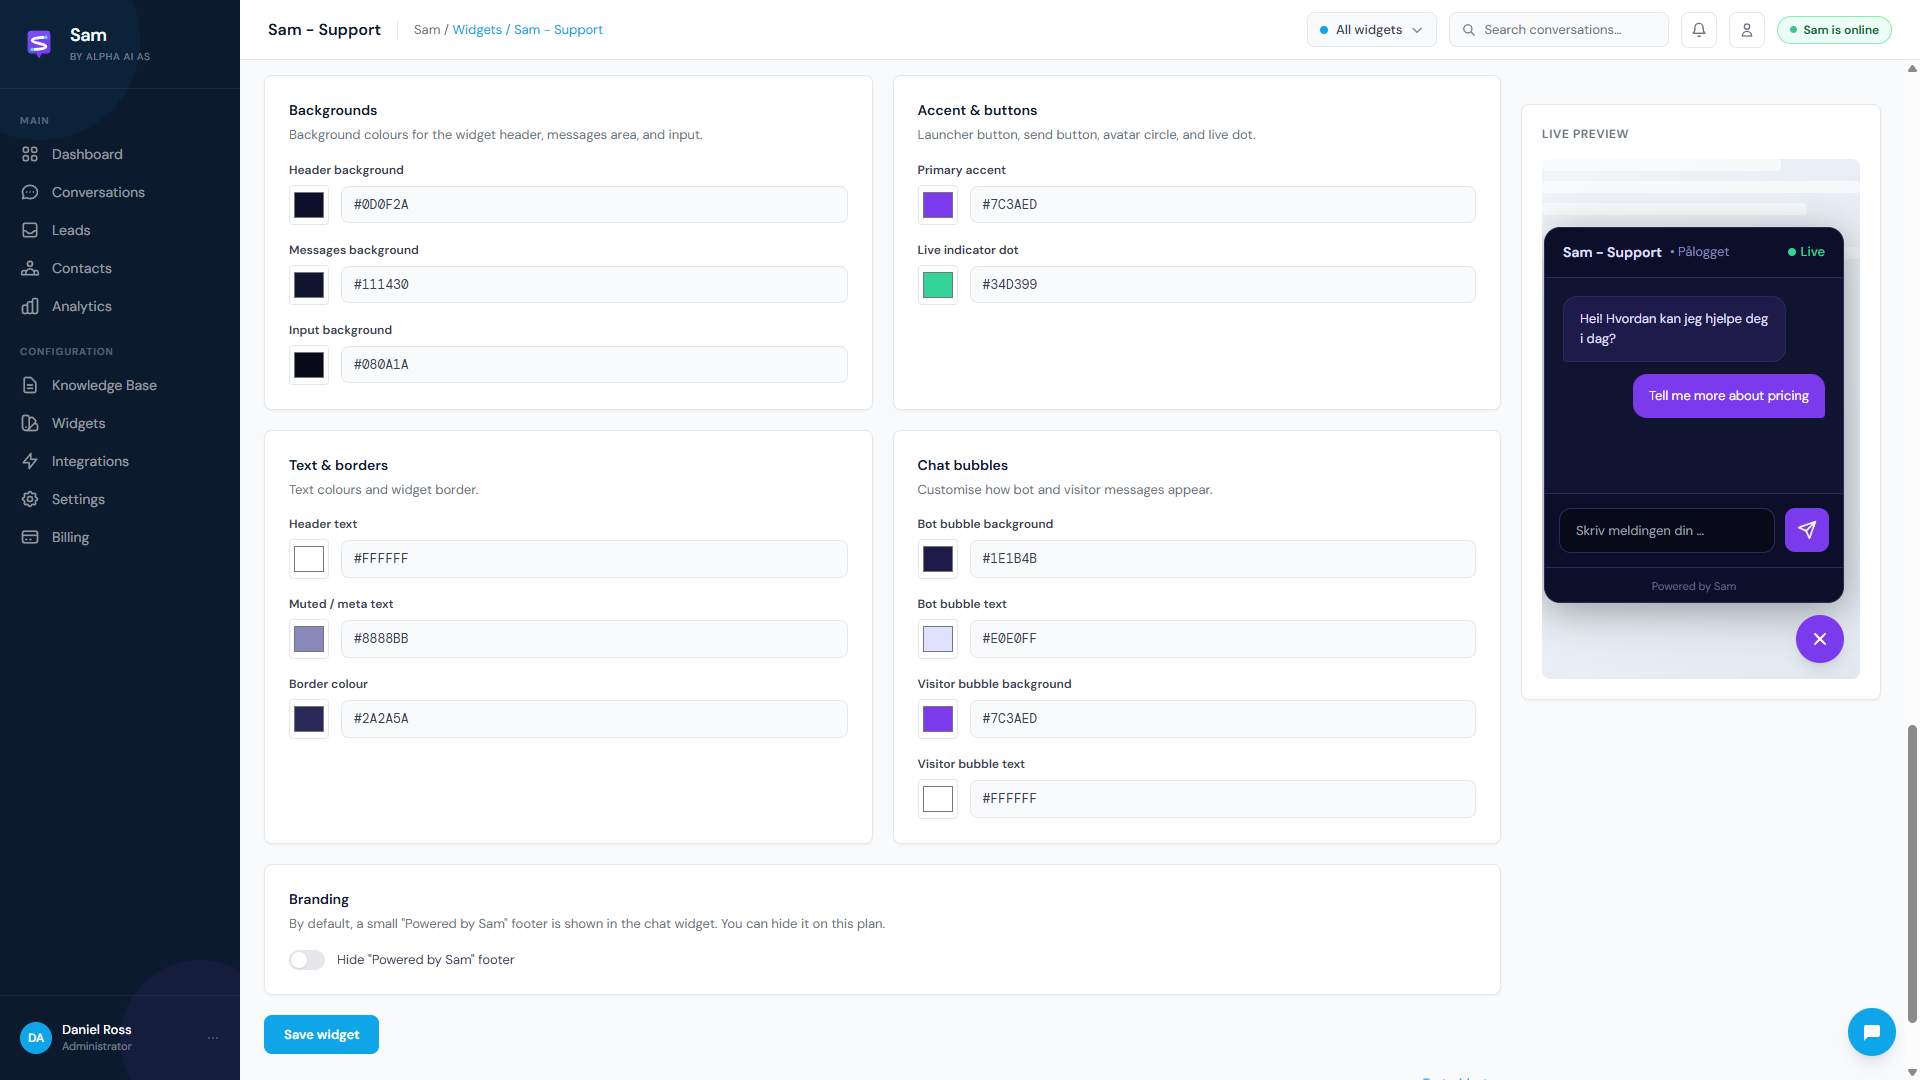Click the Widgets sidebar icon

pos(30,423)
